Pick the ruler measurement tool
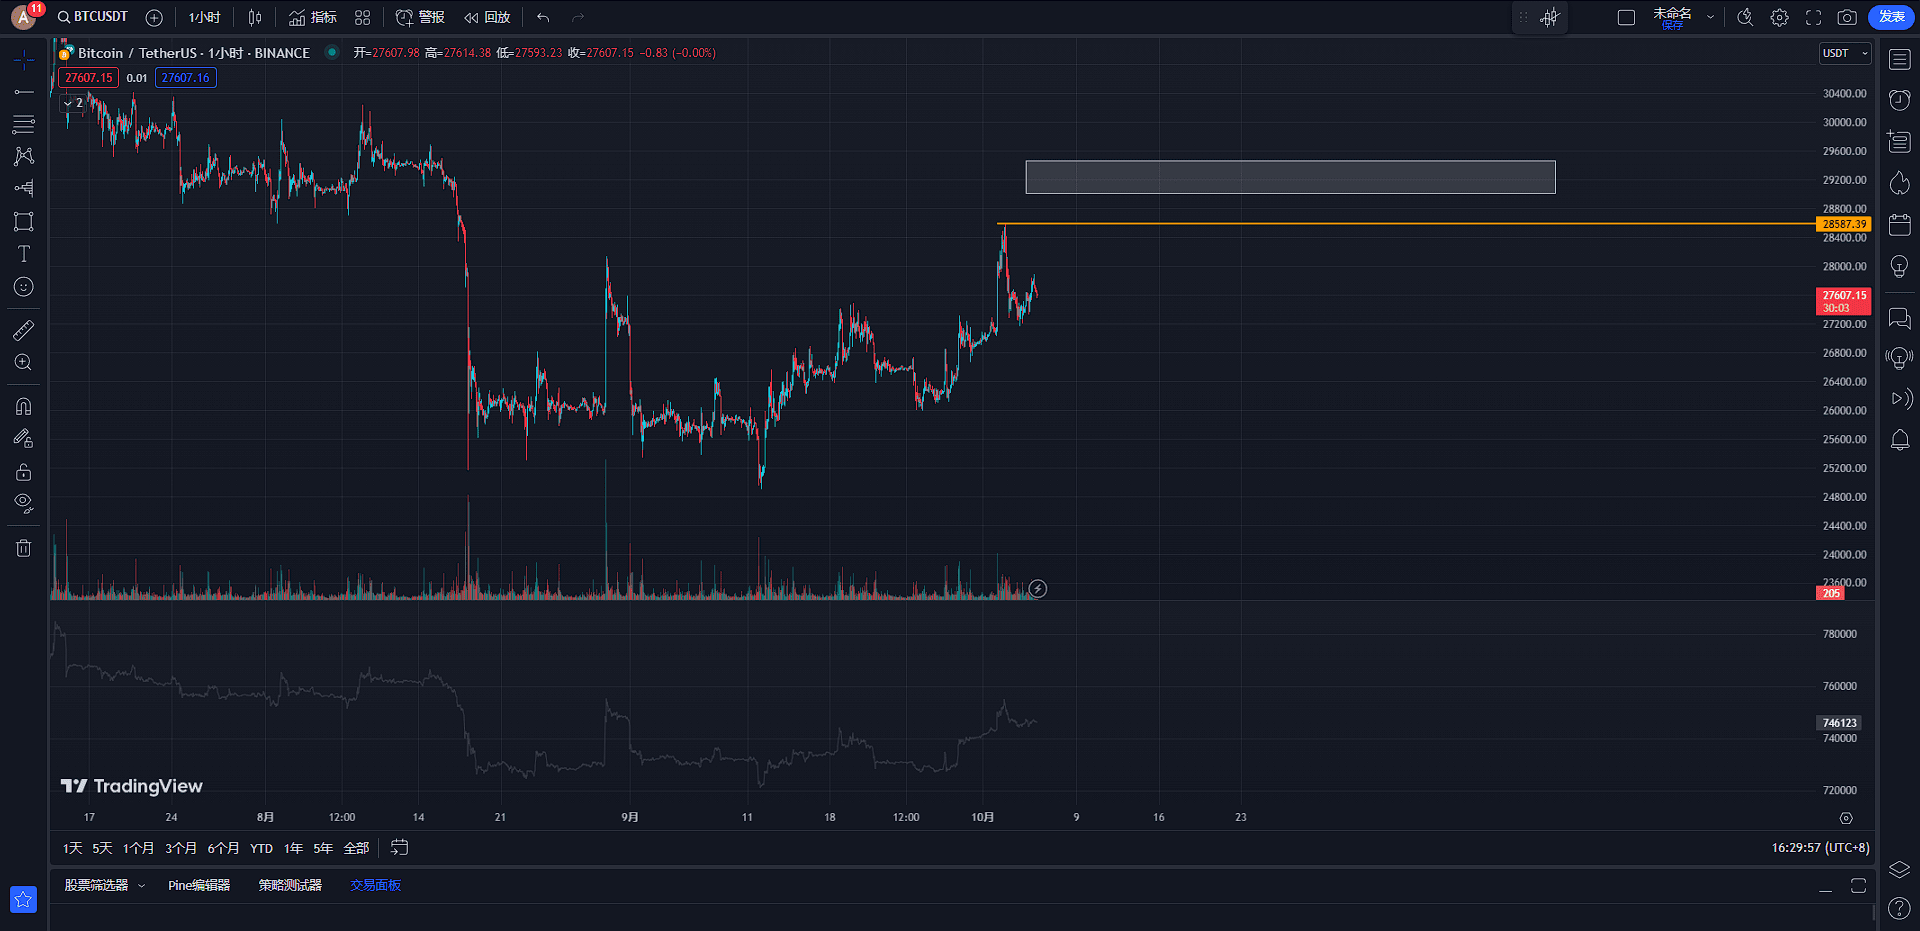This screenshot has height=931, width=1920. (x=23, y=329)
